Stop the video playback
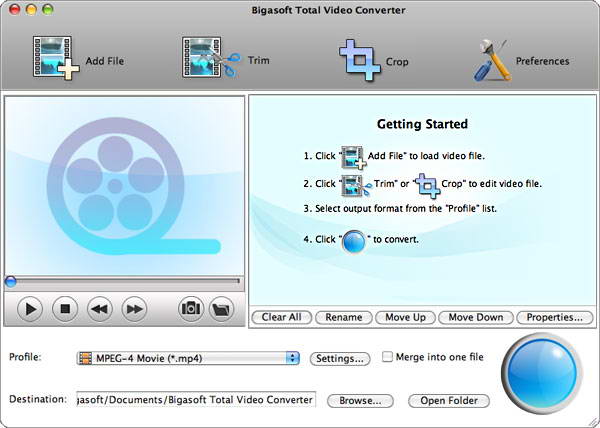This screenshot has width=600, height=428. pos(65,309)
